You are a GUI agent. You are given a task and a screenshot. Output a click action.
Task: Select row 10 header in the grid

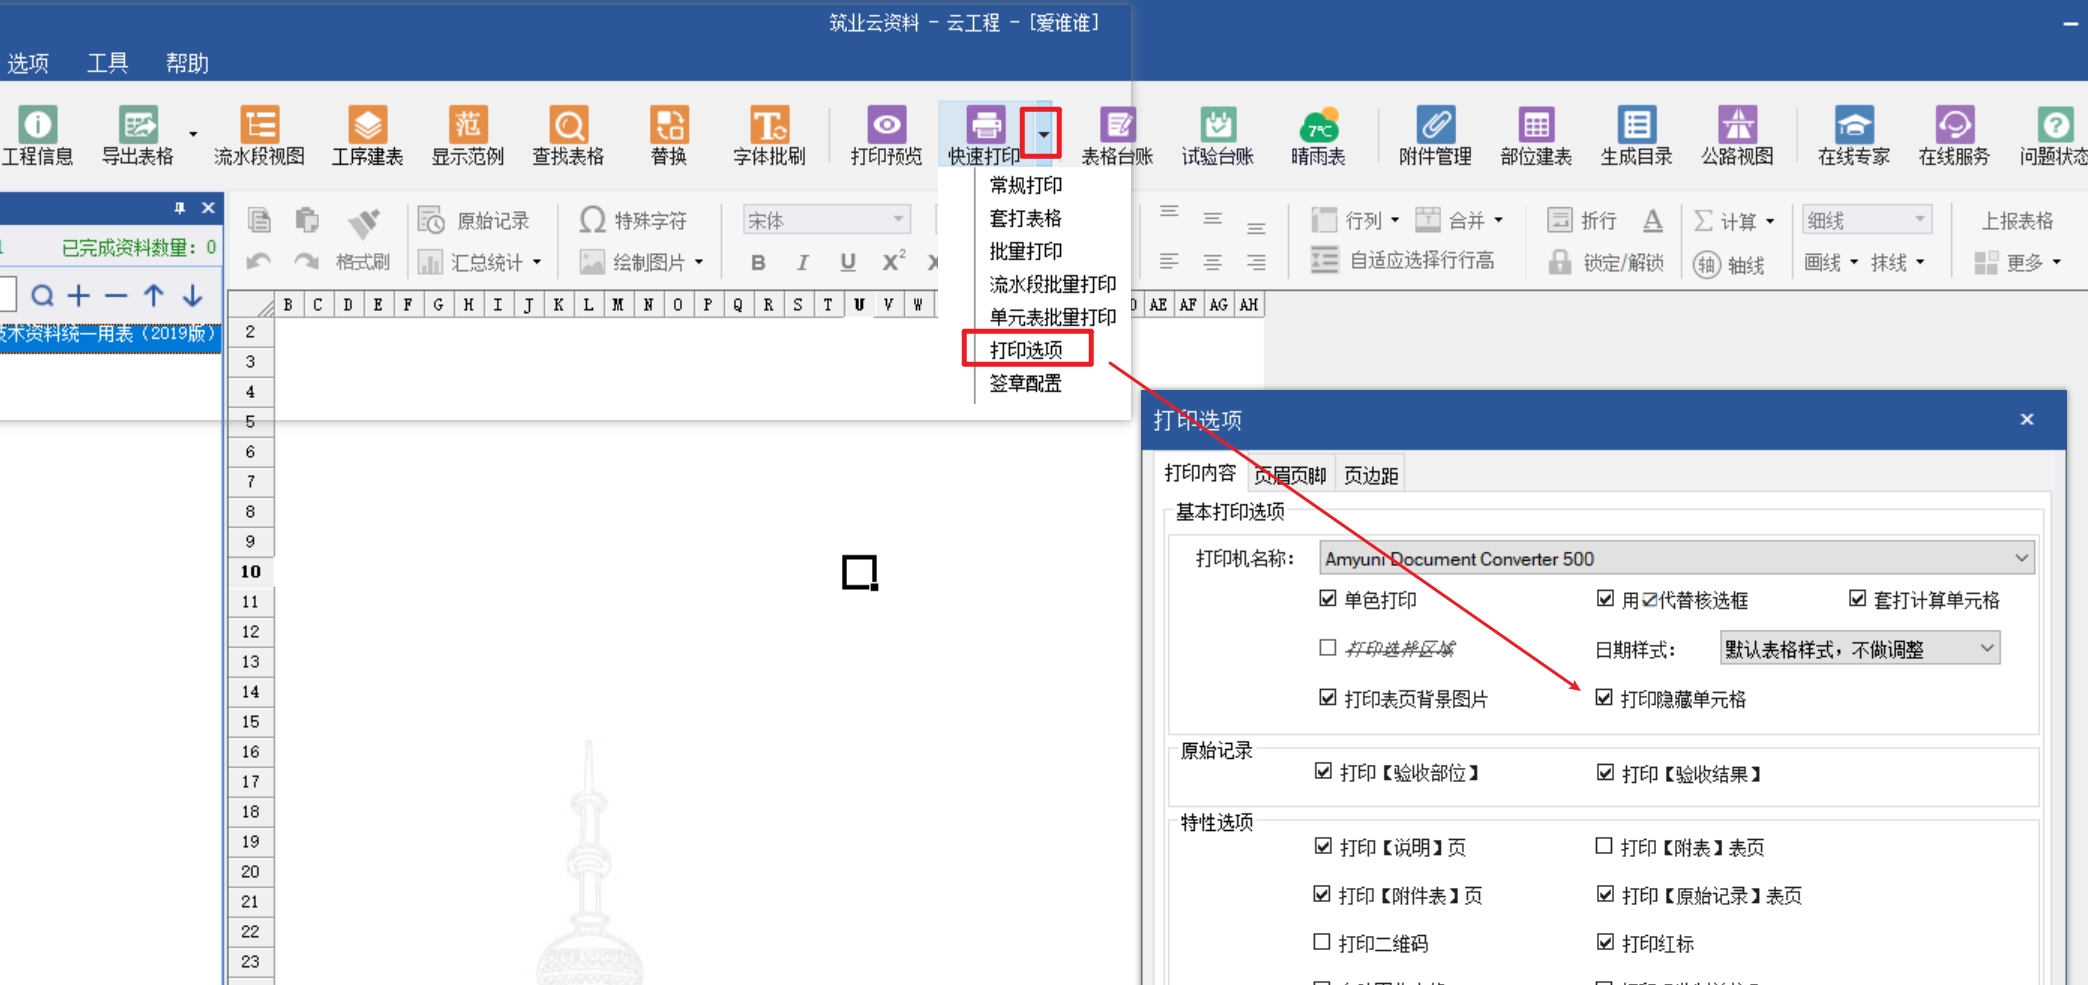coord(250,571)
